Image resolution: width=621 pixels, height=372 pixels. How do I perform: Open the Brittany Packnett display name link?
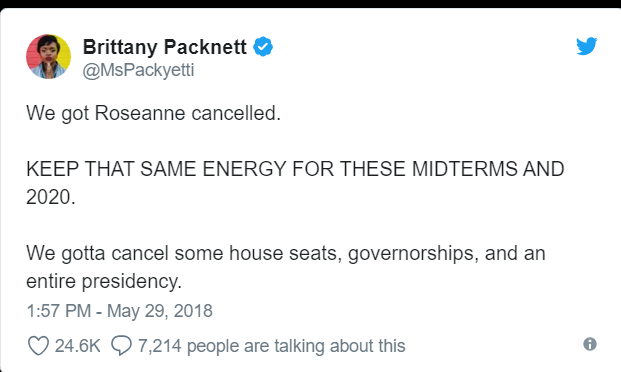(164, 47)
